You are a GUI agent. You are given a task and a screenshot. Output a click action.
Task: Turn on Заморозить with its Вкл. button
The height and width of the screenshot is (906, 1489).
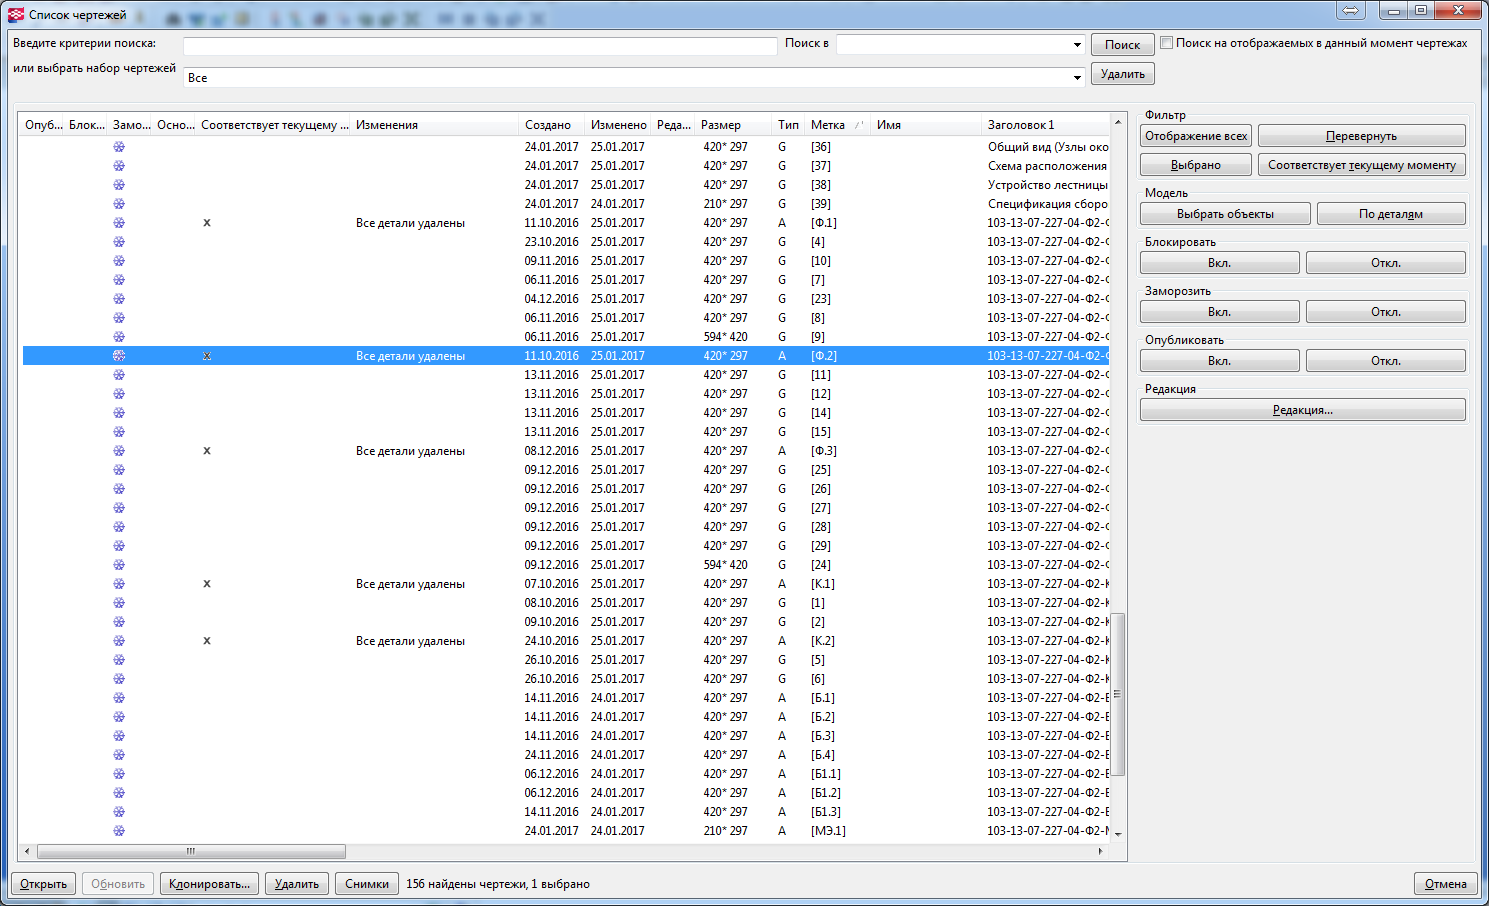pos(1219,312)
